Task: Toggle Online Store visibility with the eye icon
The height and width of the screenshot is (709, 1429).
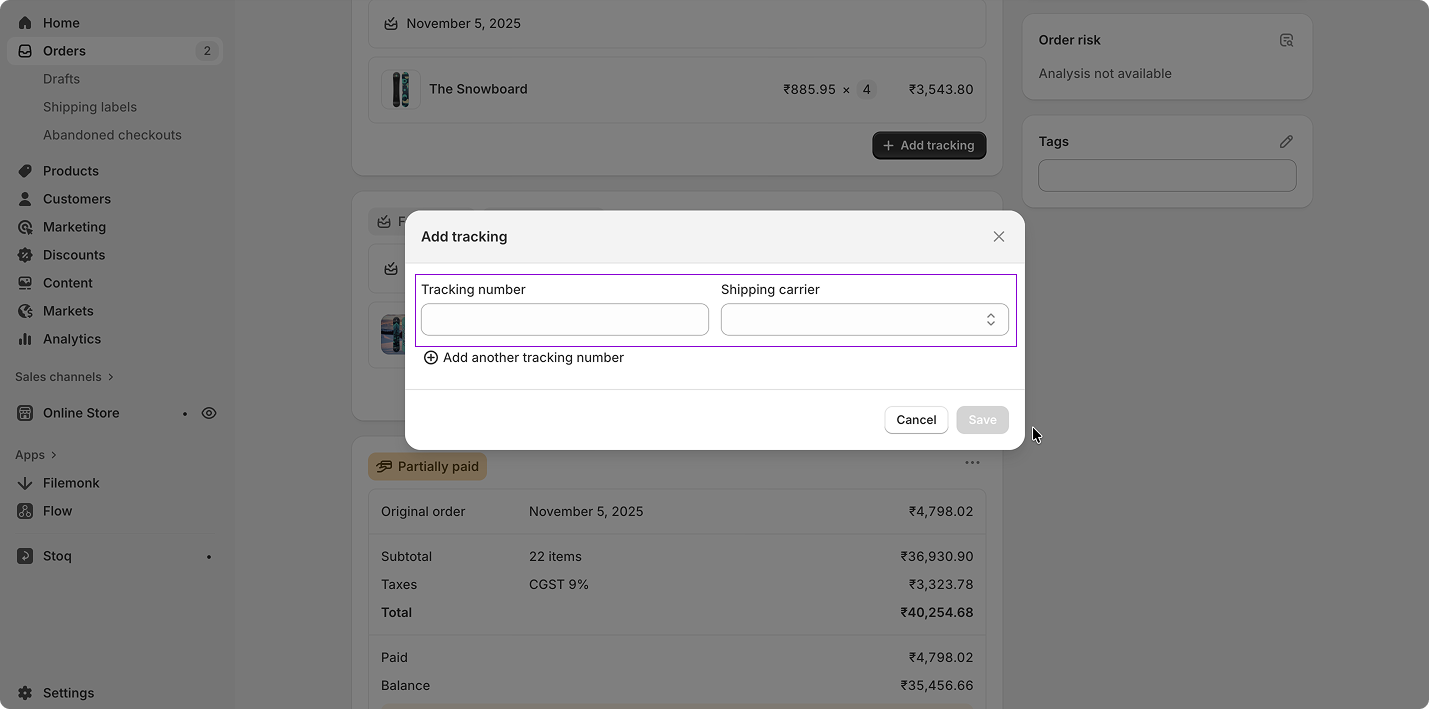Action: [x=209, y=412]
